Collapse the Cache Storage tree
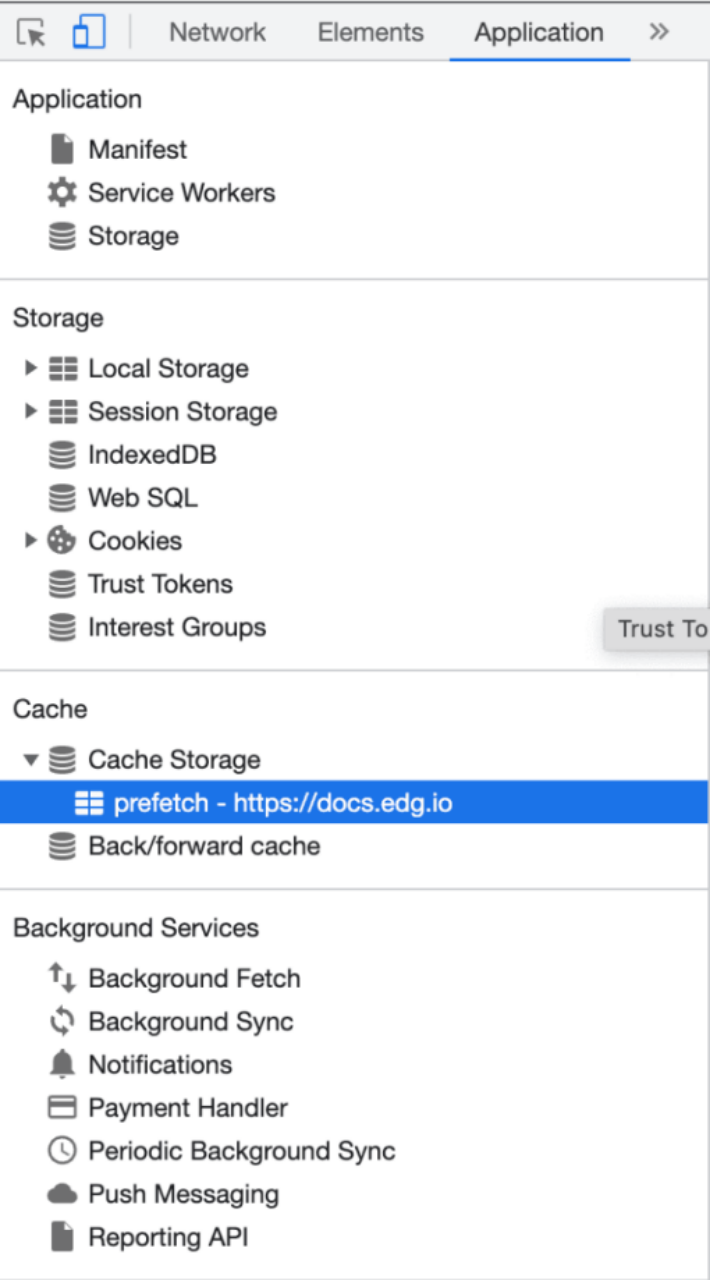Image resolution: width=710 pixels, height=1280 pixels. (31, 760)
